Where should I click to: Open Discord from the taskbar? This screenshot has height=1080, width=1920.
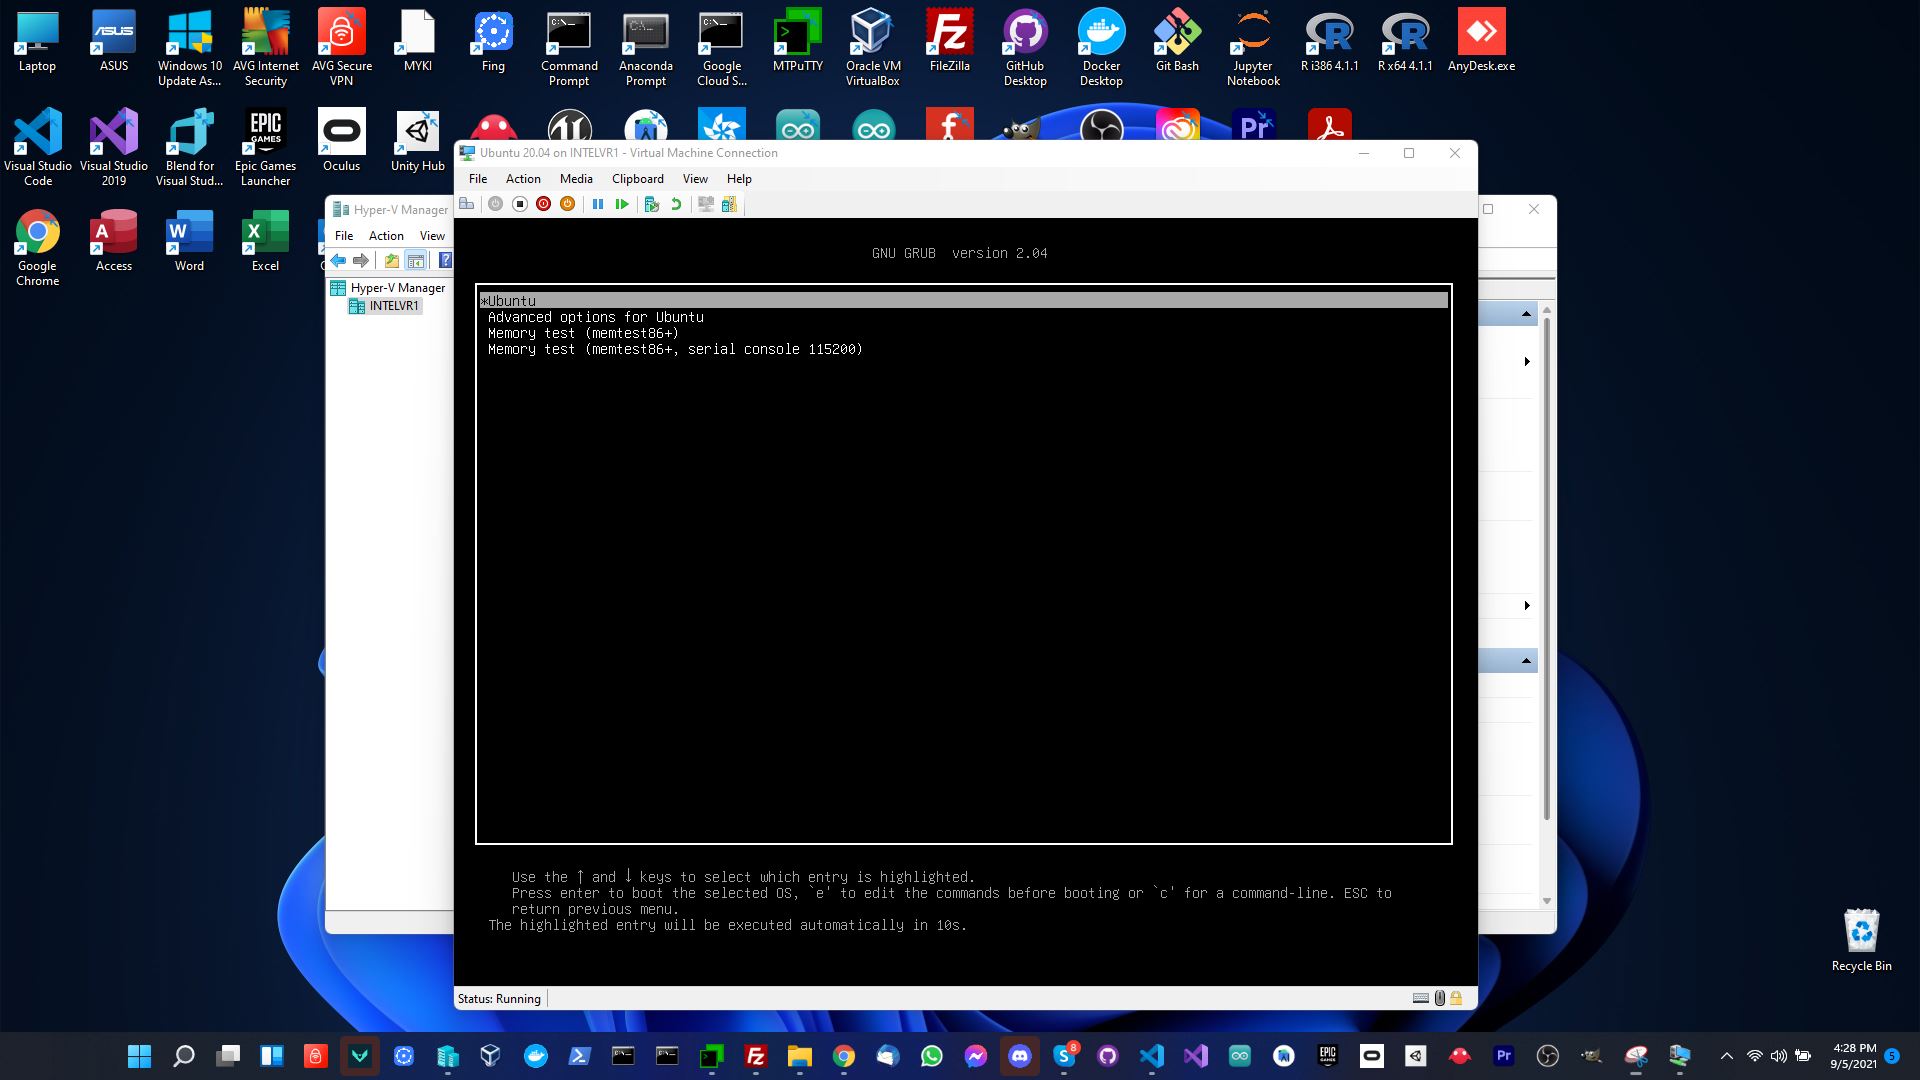pos(1019,1056)
